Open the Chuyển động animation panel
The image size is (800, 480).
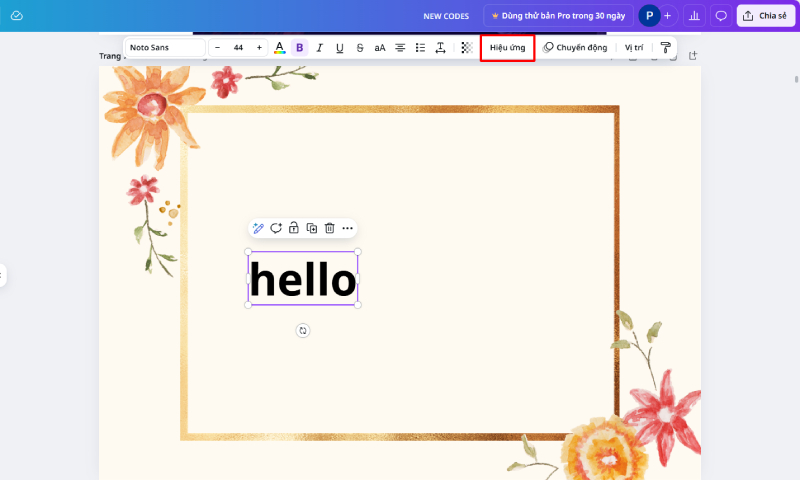pos(575,47)
